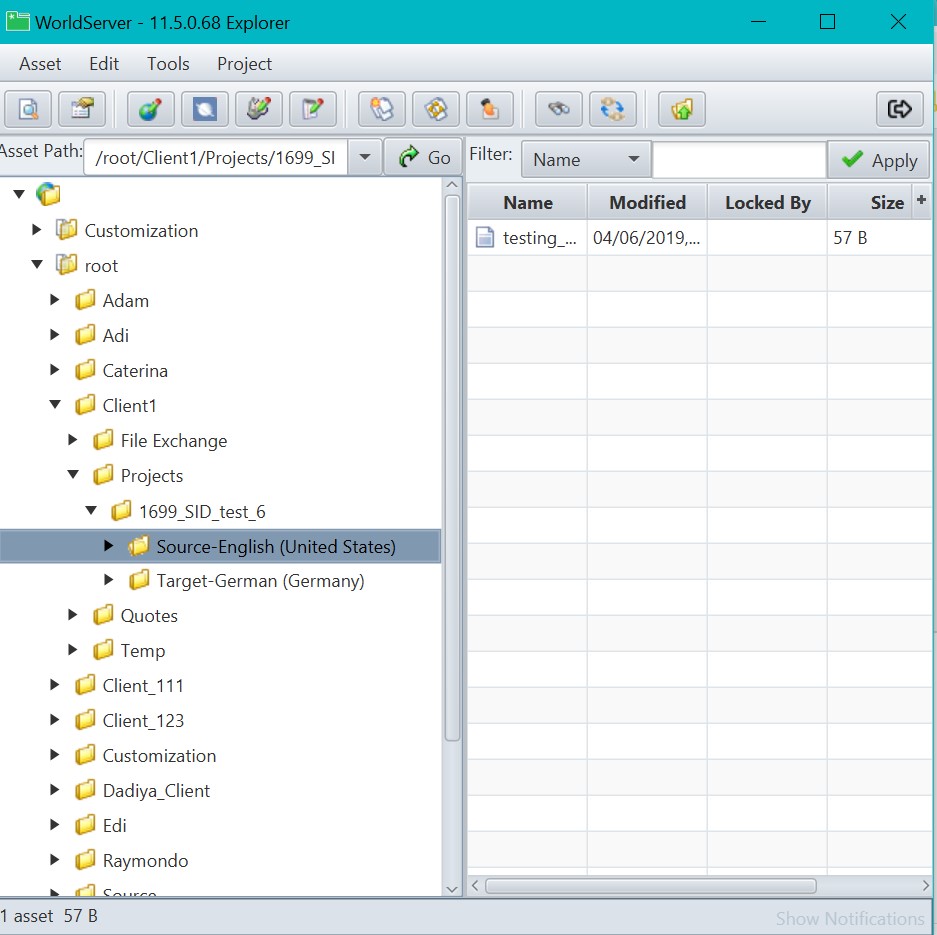Image resolution: width=937 pixels, height=935 pixels.
Task: Open the asset properties toolbar icon
Action: 82,109
